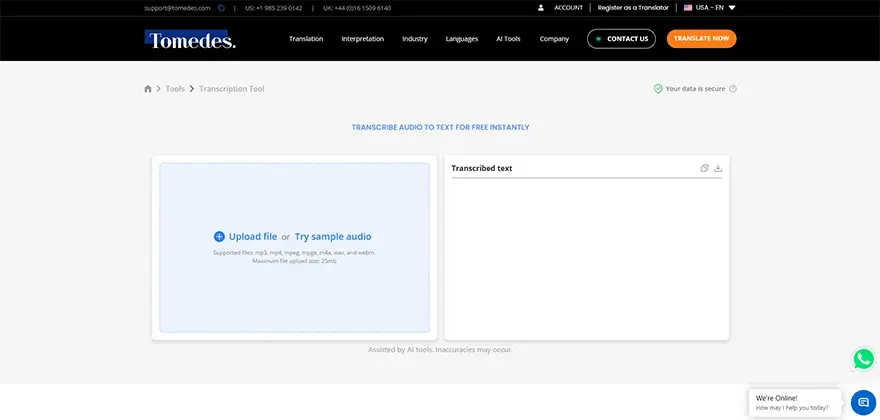Open the Translation menu

306,39
